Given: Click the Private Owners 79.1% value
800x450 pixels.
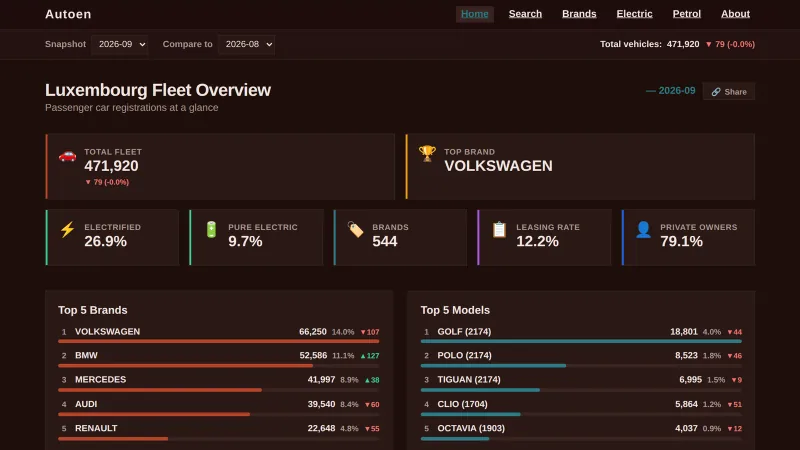Looking at the screenshot, I should pos(681,241).
